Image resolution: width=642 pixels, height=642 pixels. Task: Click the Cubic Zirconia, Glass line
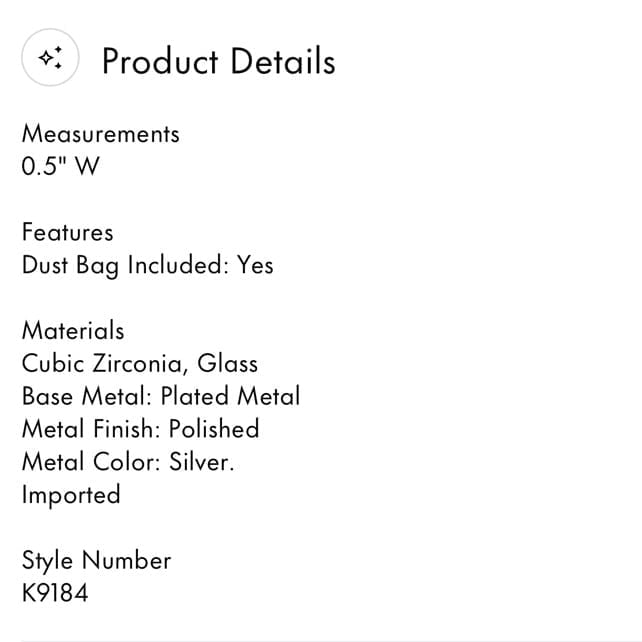[140, 364]
